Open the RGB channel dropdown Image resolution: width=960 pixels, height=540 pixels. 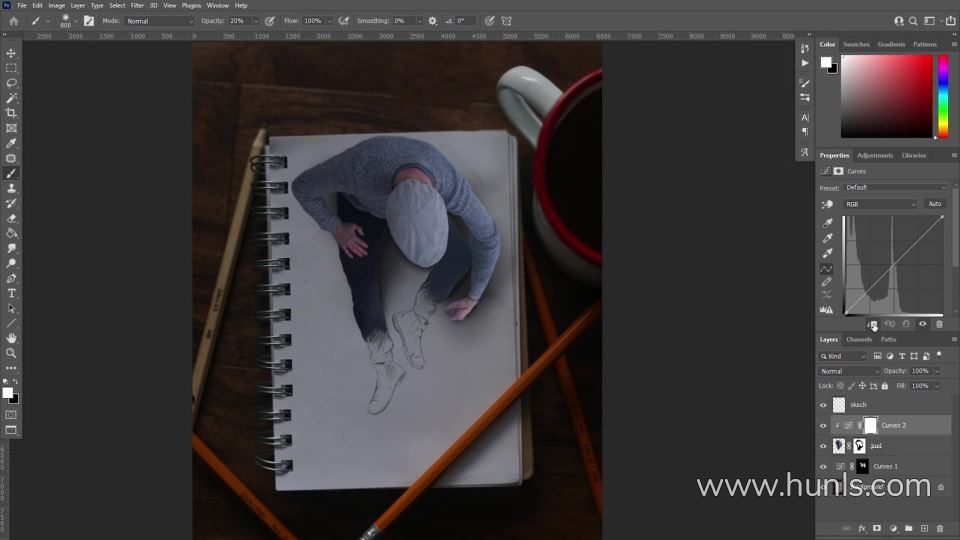click(x=880, y=204)
